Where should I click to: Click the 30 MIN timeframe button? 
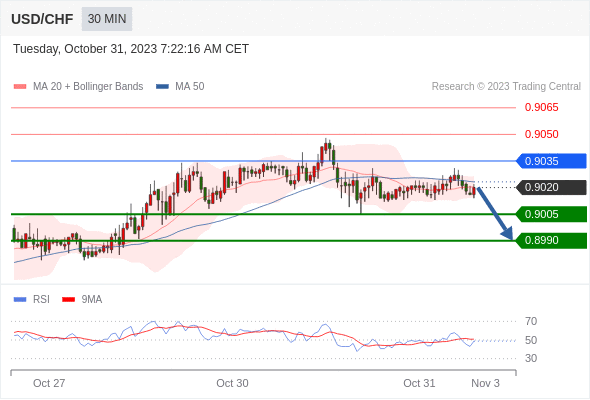(x=107, y=19)
